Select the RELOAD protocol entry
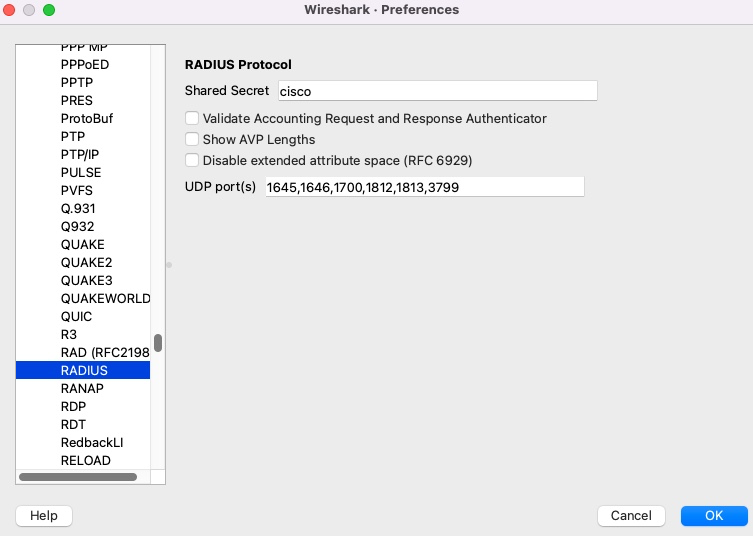753x536 pixels. [x=85, y=461]
